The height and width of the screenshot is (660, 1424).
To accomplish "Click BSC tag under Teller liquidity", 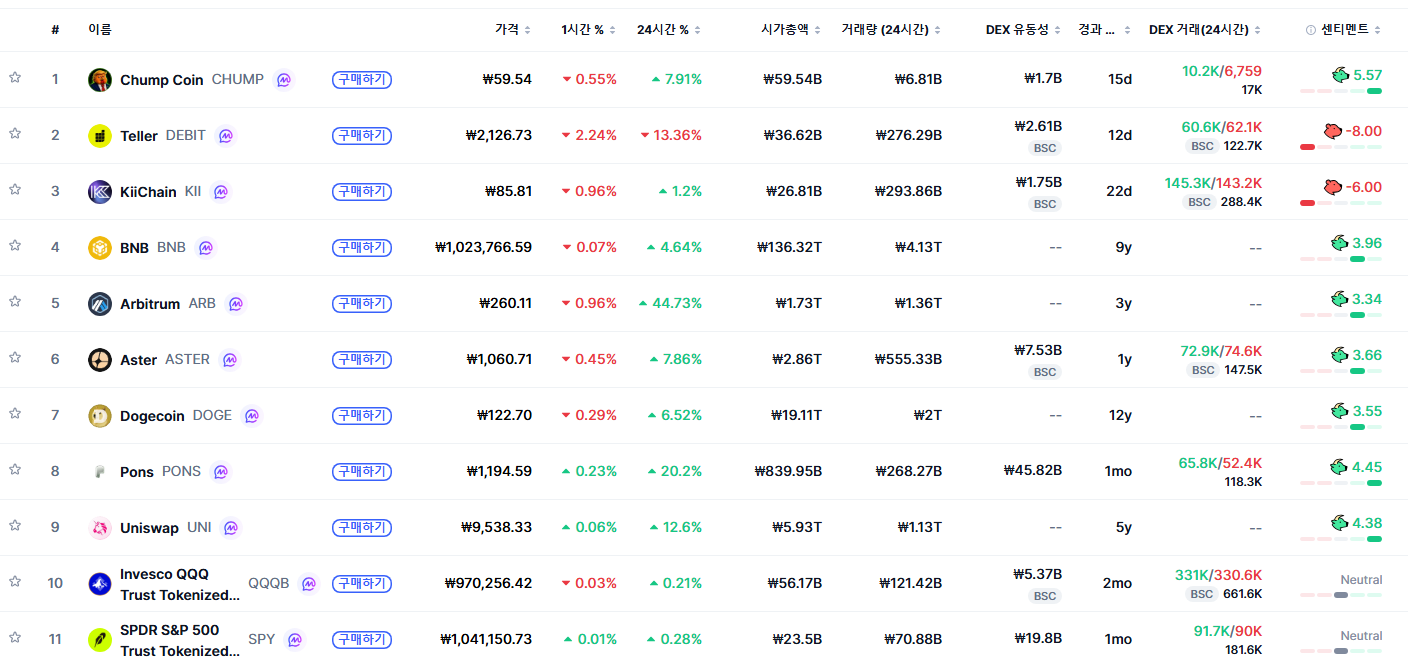I will pyautogui.click(x=1045, y=148).
